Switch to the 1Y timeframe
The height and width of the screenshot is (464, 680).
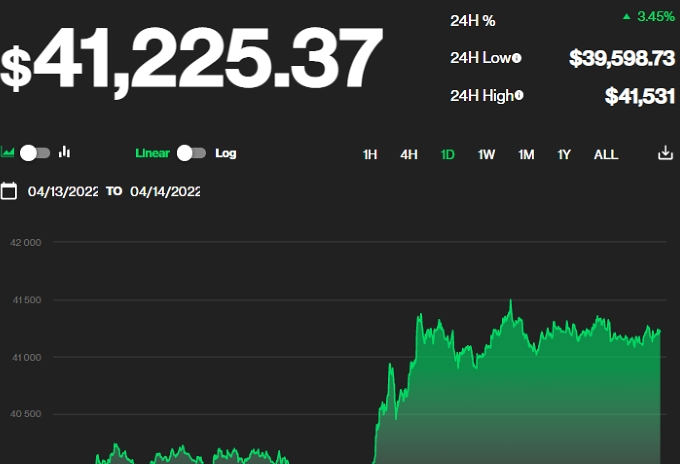tap(564, 154)
